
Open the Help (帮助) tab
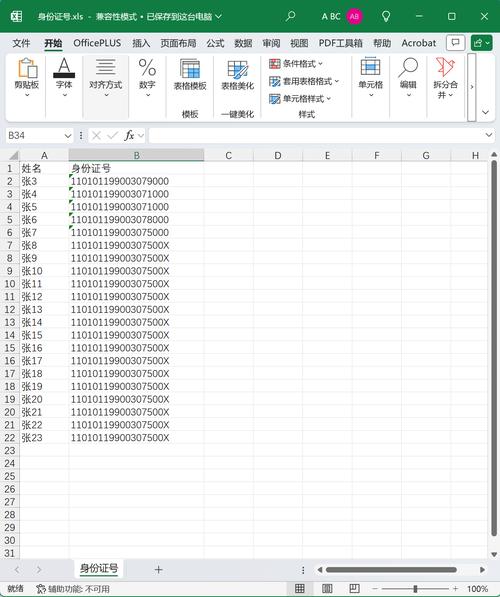pyautogui.click(x=382, y=43)
